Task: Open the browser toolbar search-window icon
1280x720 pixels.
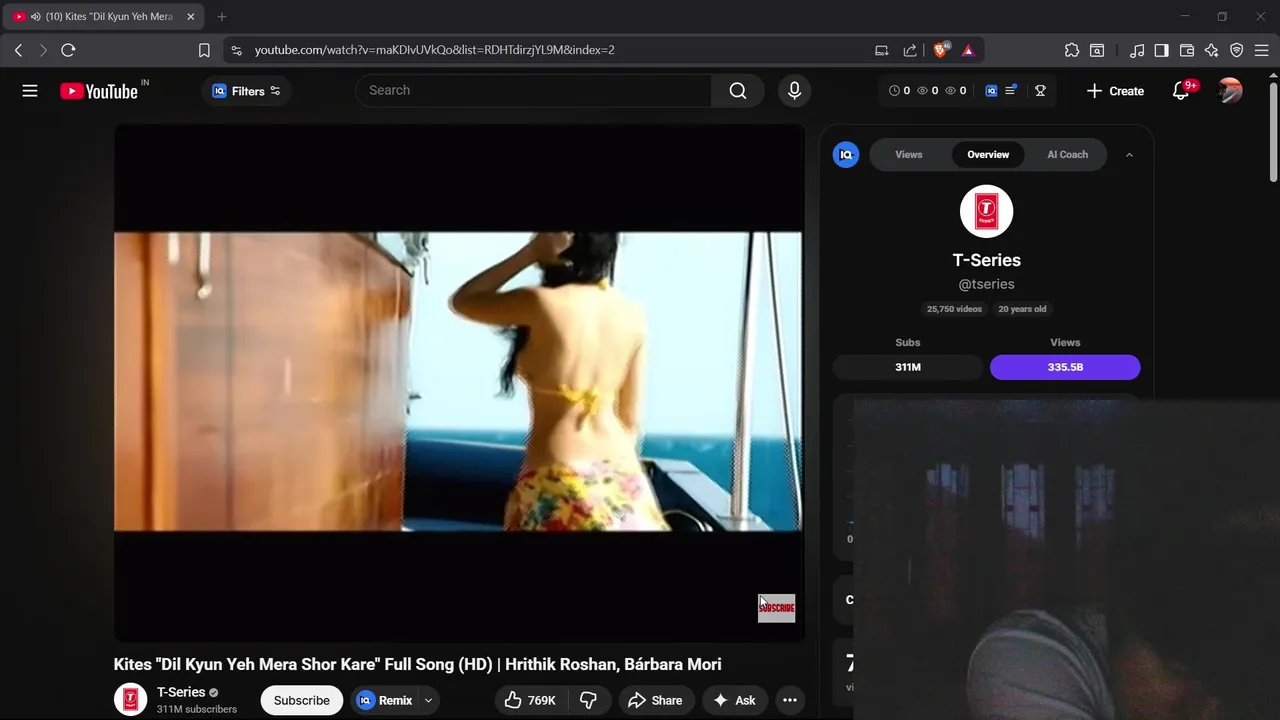Action: pyautogui.click(x=1097, y=50)
